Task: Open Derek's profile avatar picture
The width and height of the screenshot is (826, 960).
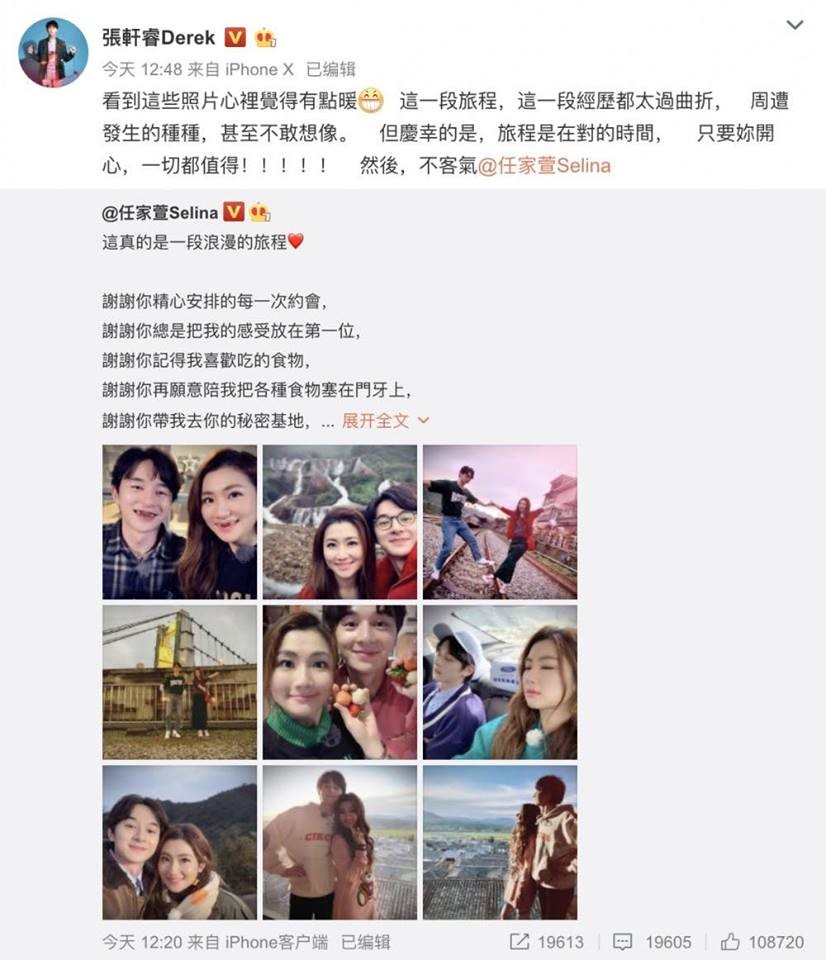Action: (x=54, y=52)
